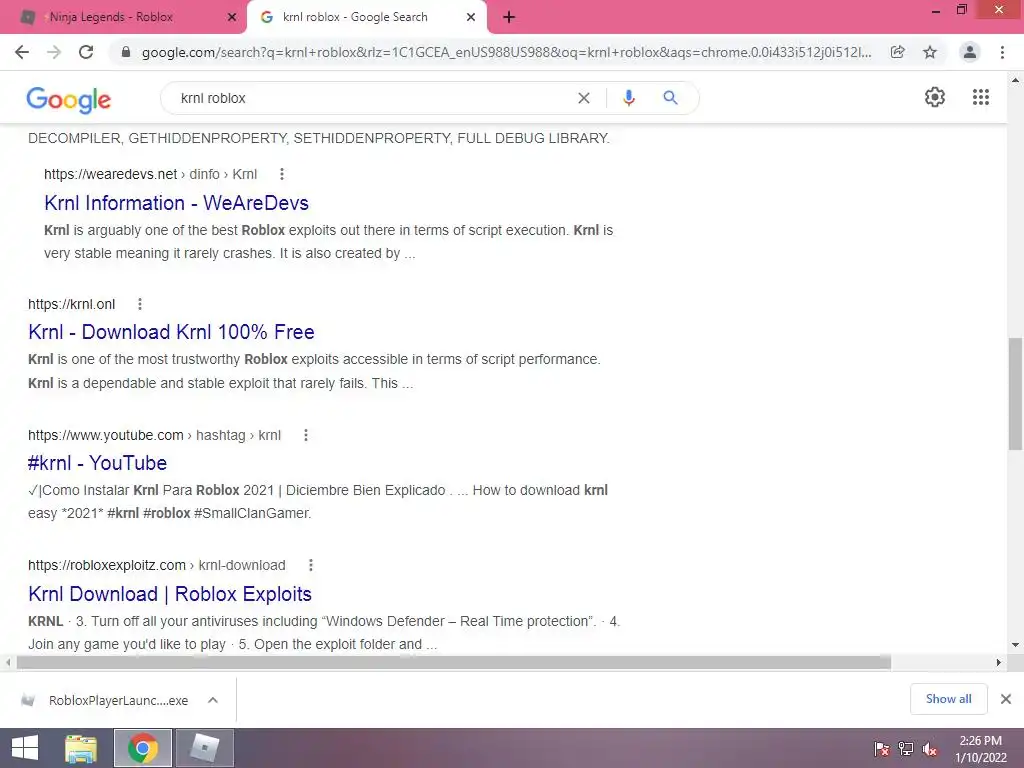Submit search with magnifier icon
The height and width of the screenshot is (768, 1024).
[670, 98]
